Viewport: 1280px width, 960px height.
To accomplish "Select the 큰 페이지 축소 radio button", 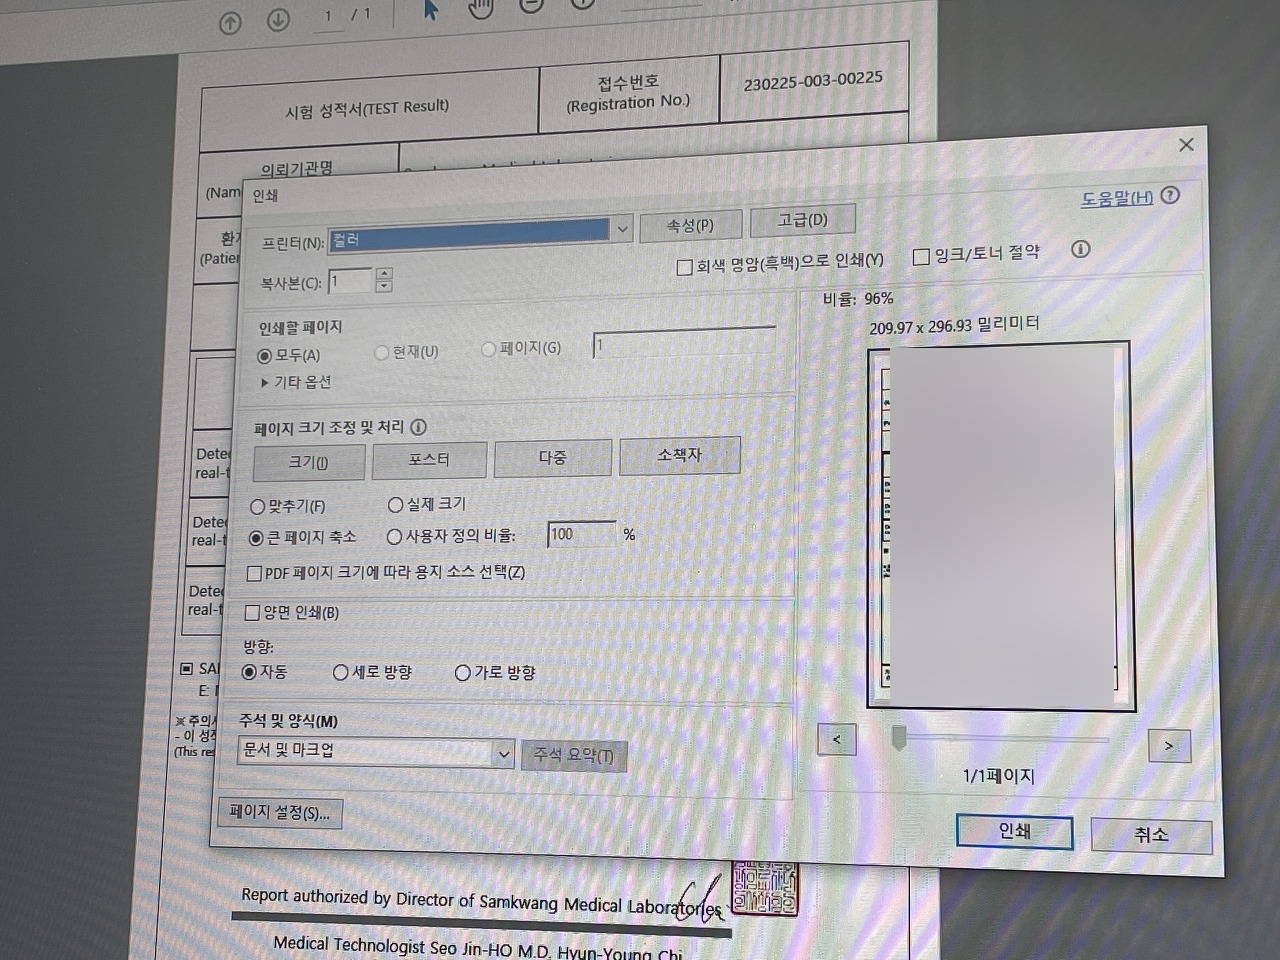I will (x=256, y=538).
